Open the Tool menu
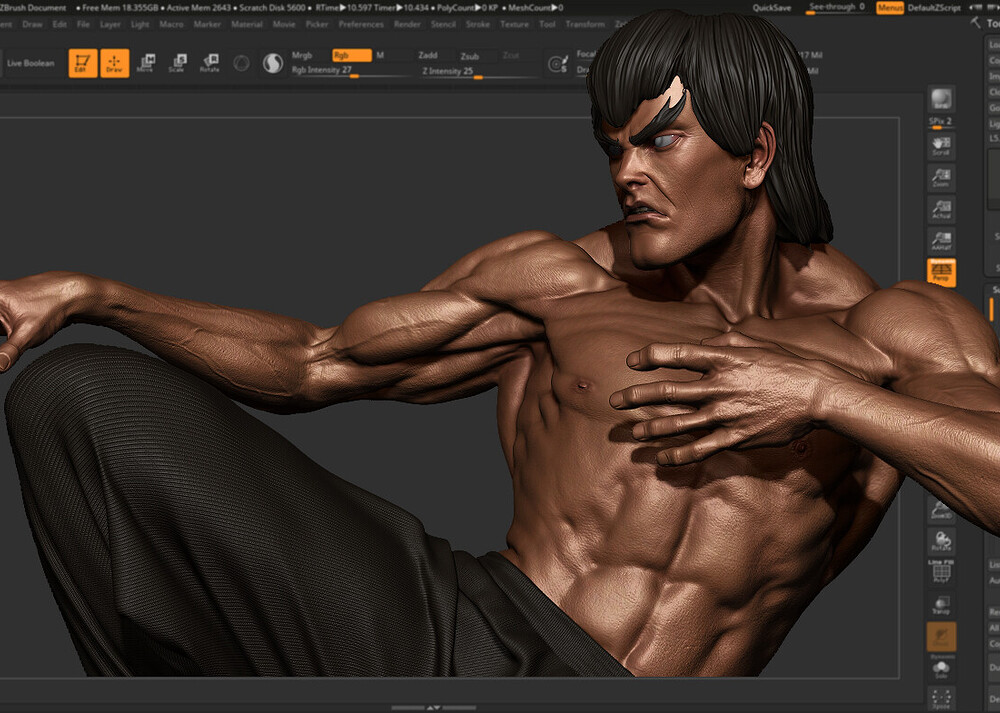The width and height of the screenshot is (1000, 713). tap(547, 24)
